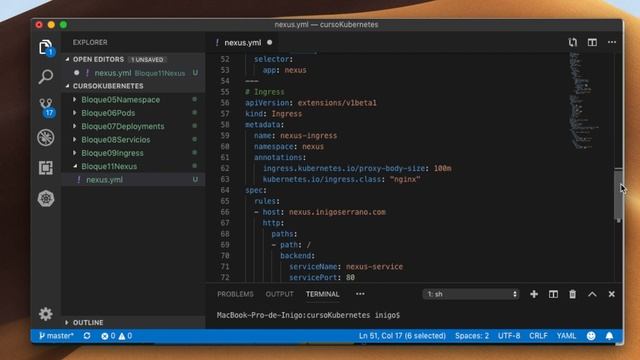The image size is (640, 360).
Task: Click 'servicePort: 80' on line 72
Action: [322, 278]
